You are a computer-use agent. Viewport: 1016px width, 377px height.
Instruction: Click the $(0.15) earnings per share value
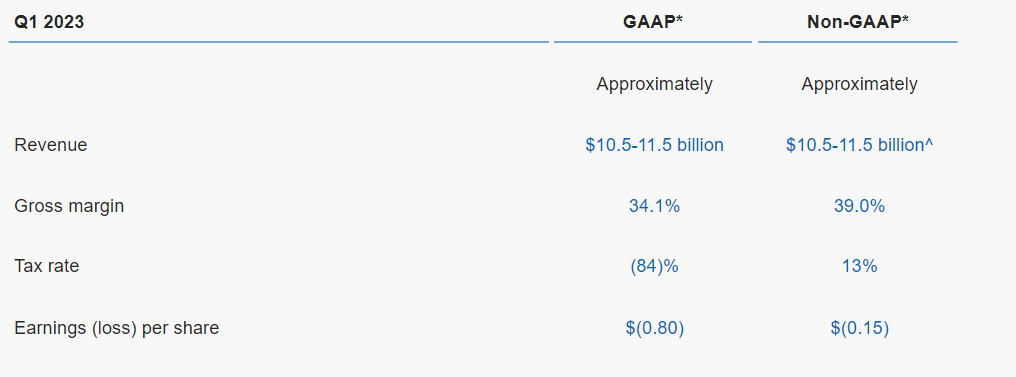coord(859,328)
